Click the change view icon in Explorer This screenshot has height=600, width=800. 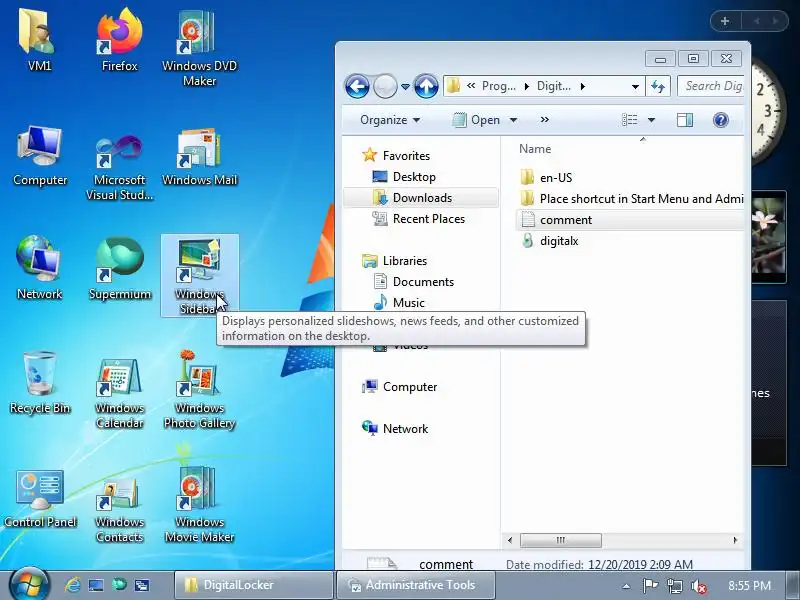coord(630,120)
